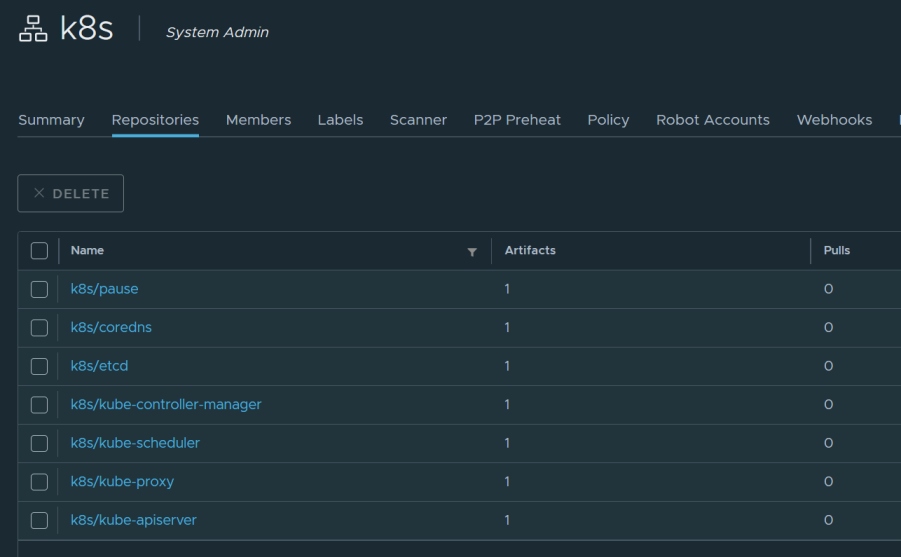Click the k8s project title

(x=86, y=28)
